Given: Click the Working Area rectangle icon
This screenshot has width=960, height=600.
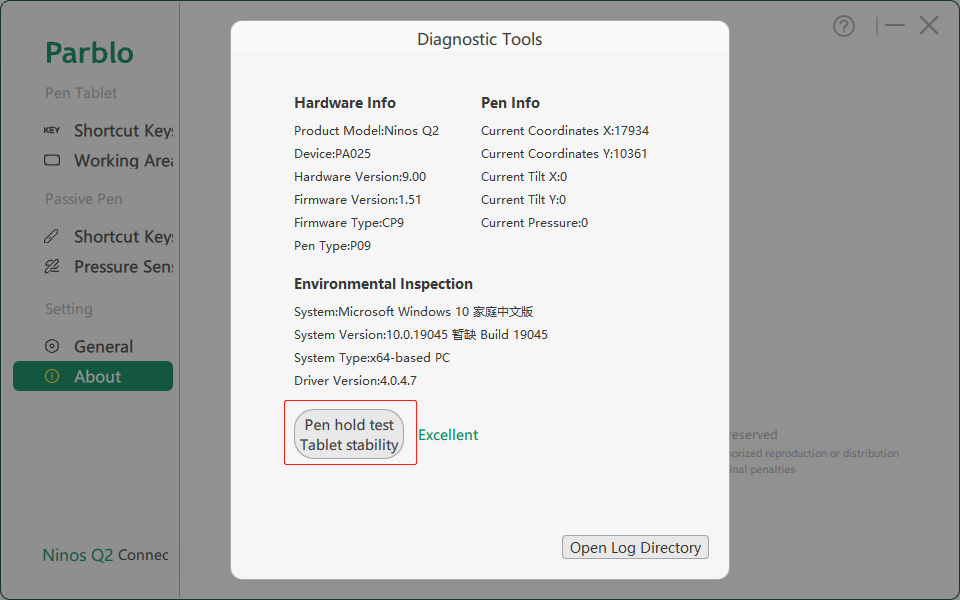Looking at the screenshot, I should [x=52, y=160].
